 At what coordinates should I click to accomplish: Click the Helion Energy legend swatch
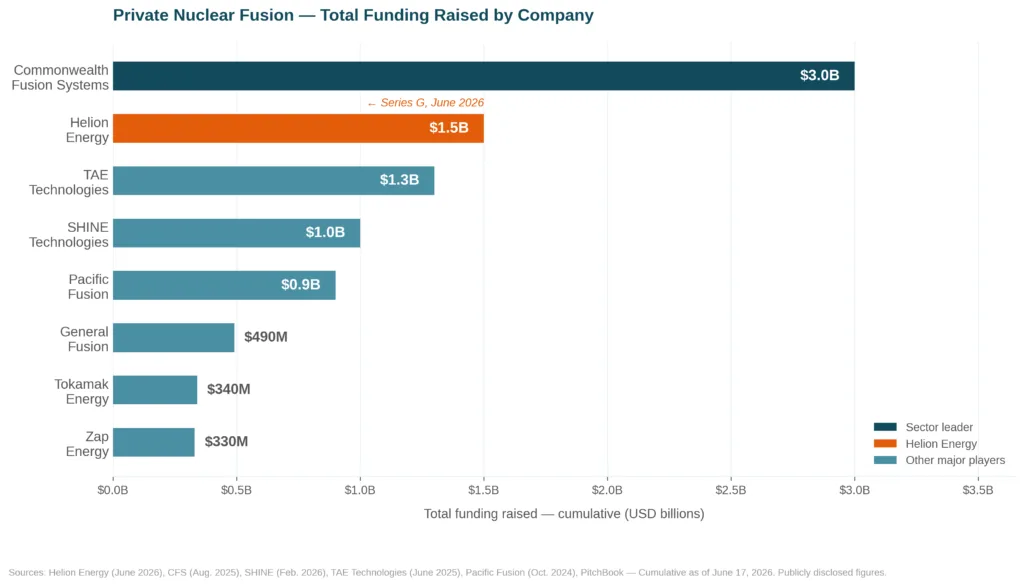pyautogui.click(x=885, y=443)
